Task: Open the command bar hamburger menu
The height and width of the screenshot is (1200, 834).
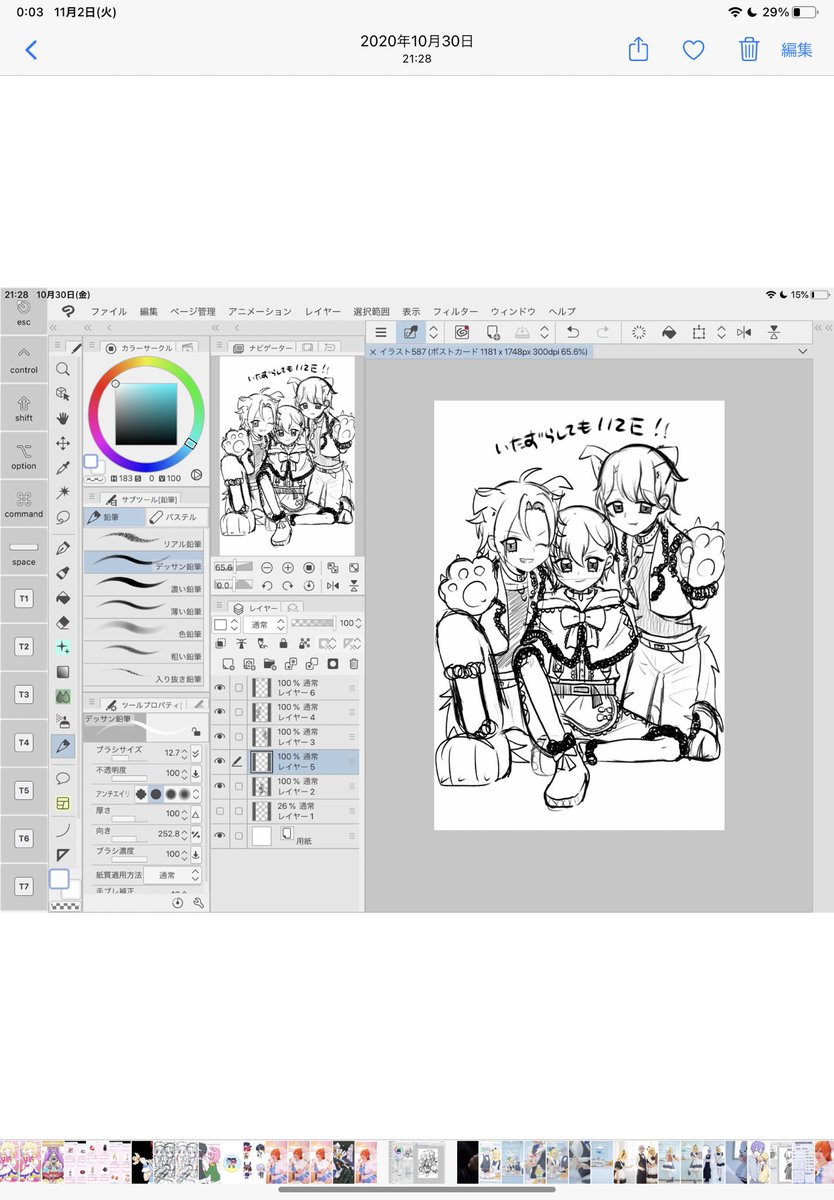Action: (x=380, y=332)
